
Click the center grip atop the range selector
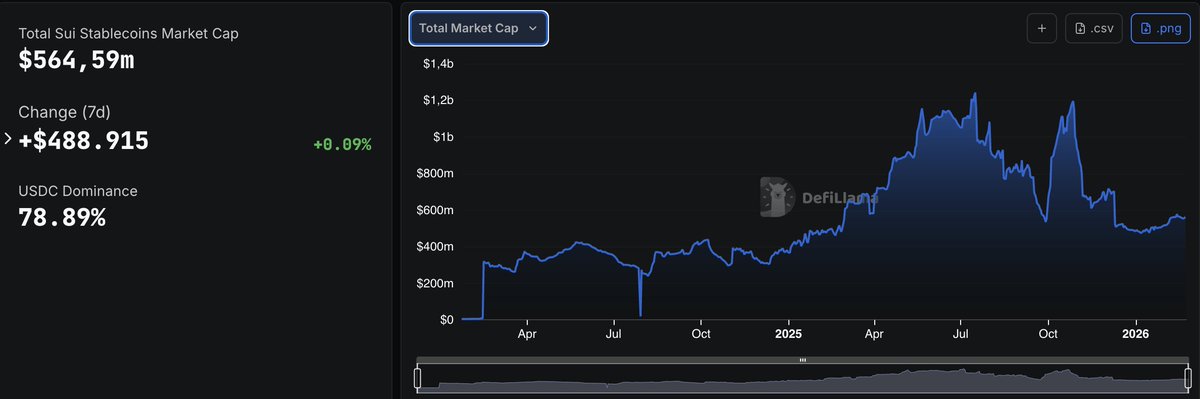coord(802,360)
